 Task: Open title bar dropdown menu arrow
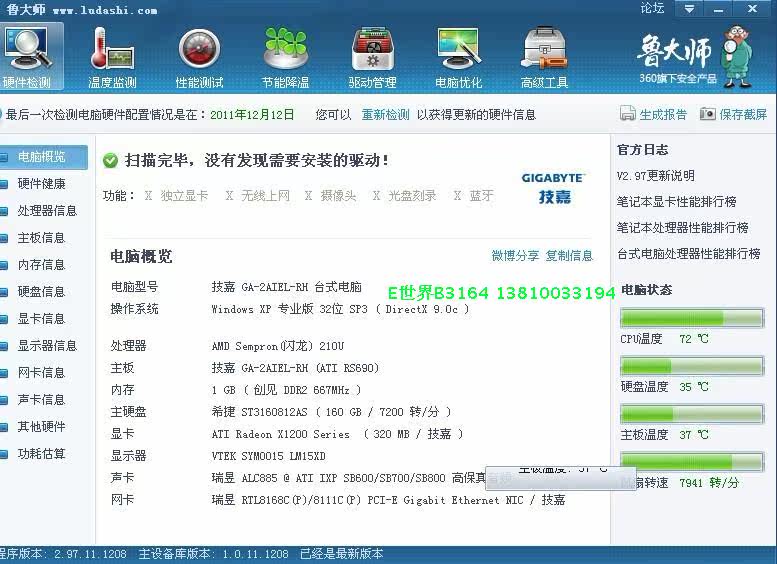(x=687, y=9)
